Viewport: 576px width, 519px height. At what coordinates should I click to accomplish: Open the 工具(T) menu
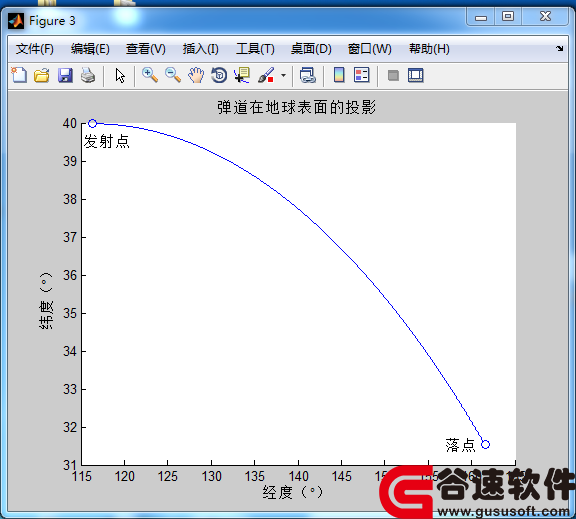255,49
